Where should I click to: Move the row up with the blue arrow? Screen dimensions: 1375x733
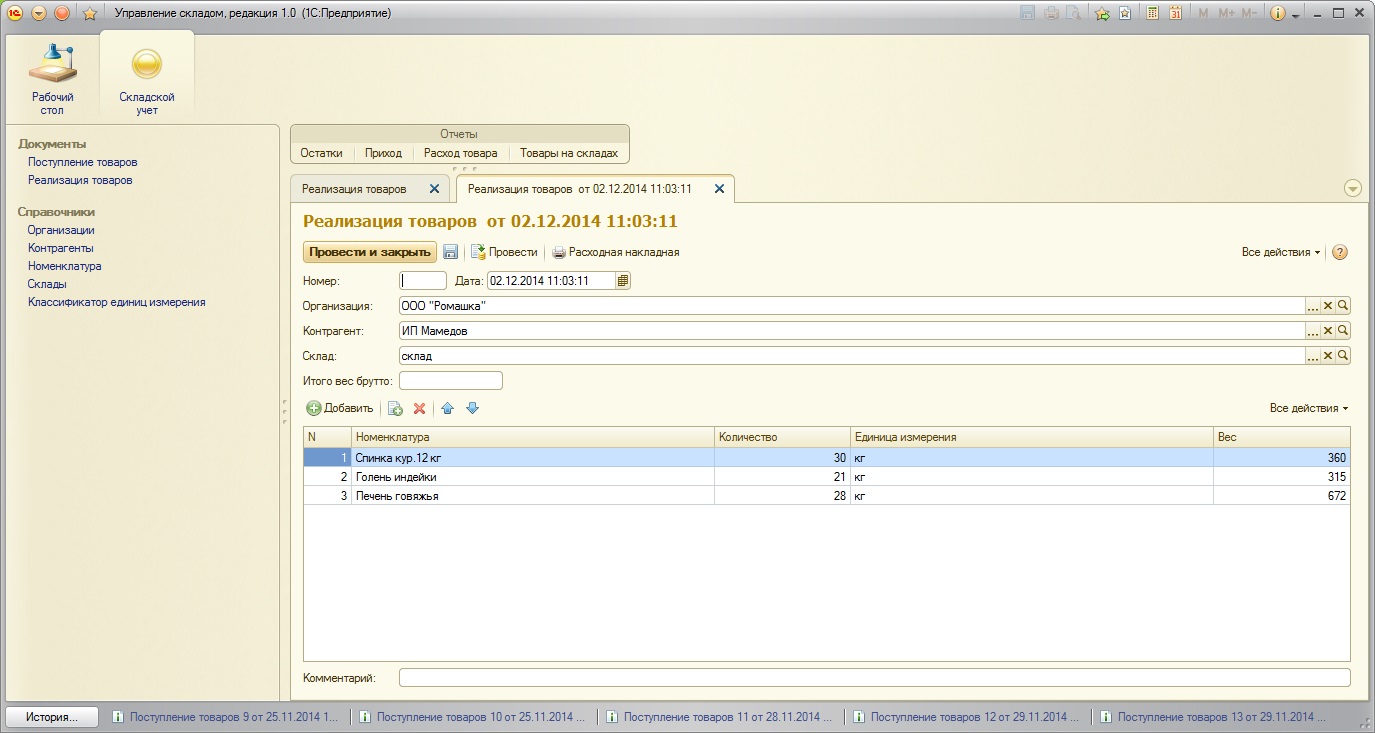[x=448, y=408]
